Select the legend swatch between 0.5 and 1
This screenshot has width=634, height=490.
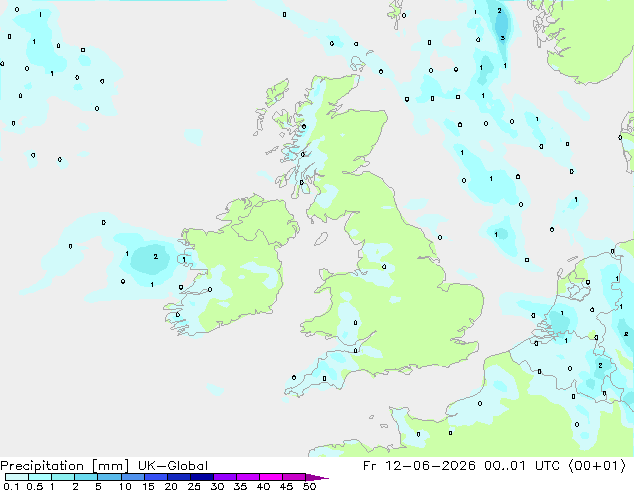click(x=40, y=477)
